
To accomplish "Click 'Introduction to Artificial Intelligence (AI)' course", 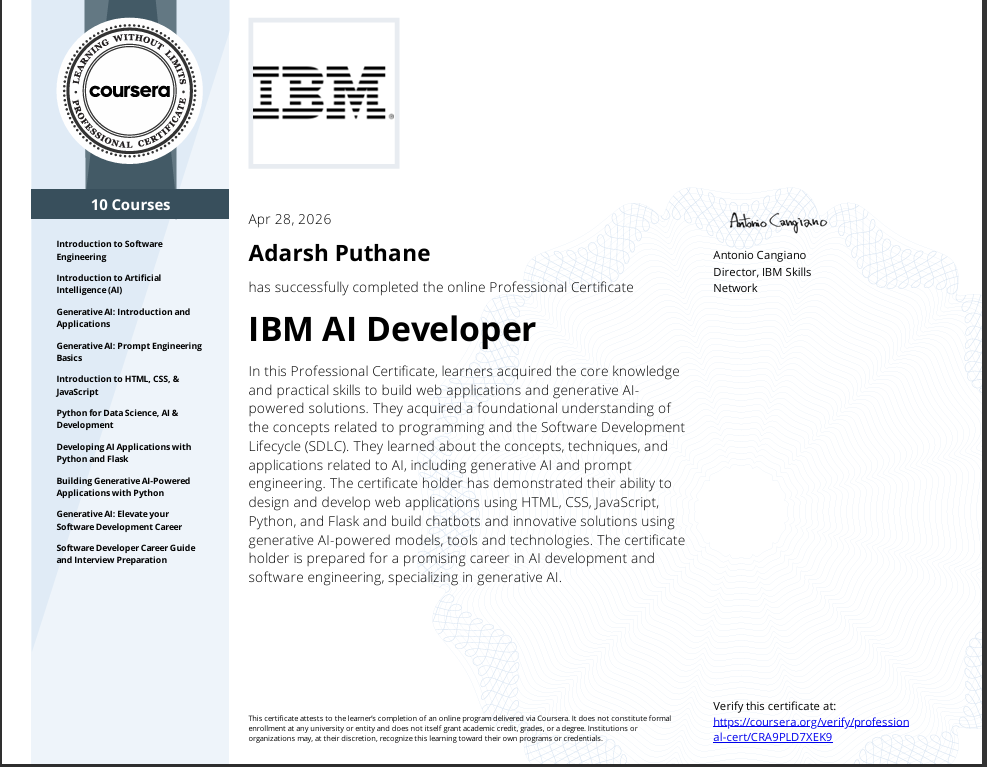I will click(108, 284).
